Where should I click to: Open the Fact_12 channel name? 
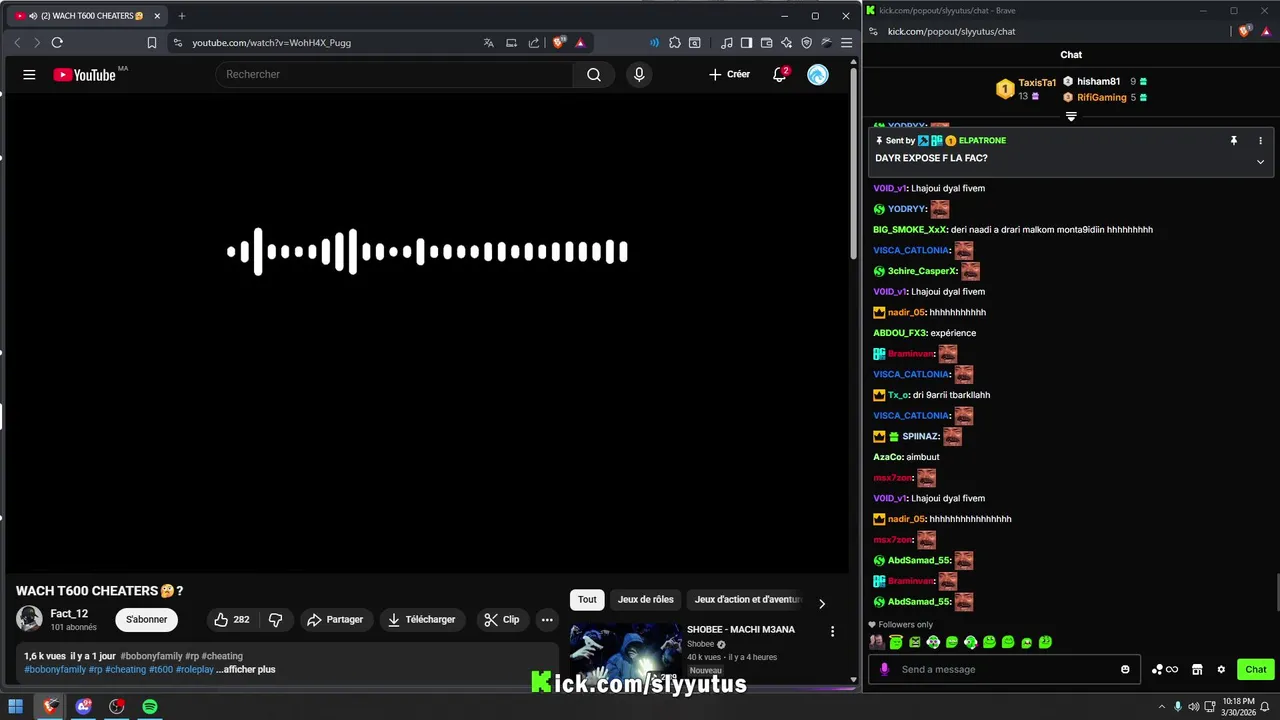click(x=69, y=614)
